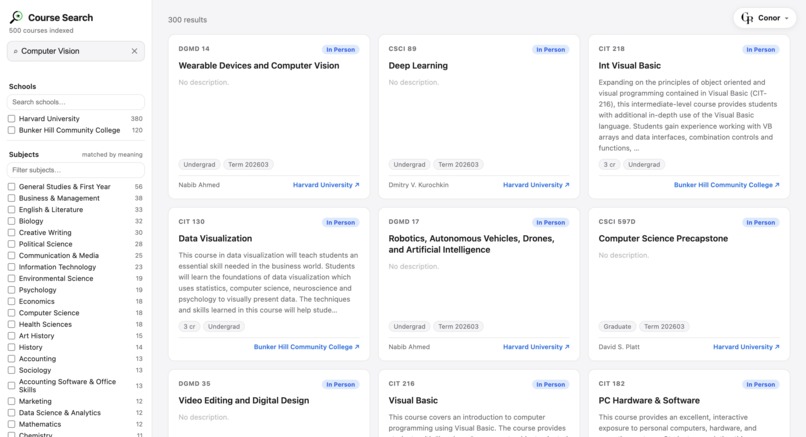
Task: Check the History subject checkbox
Action: click(11, 347)
